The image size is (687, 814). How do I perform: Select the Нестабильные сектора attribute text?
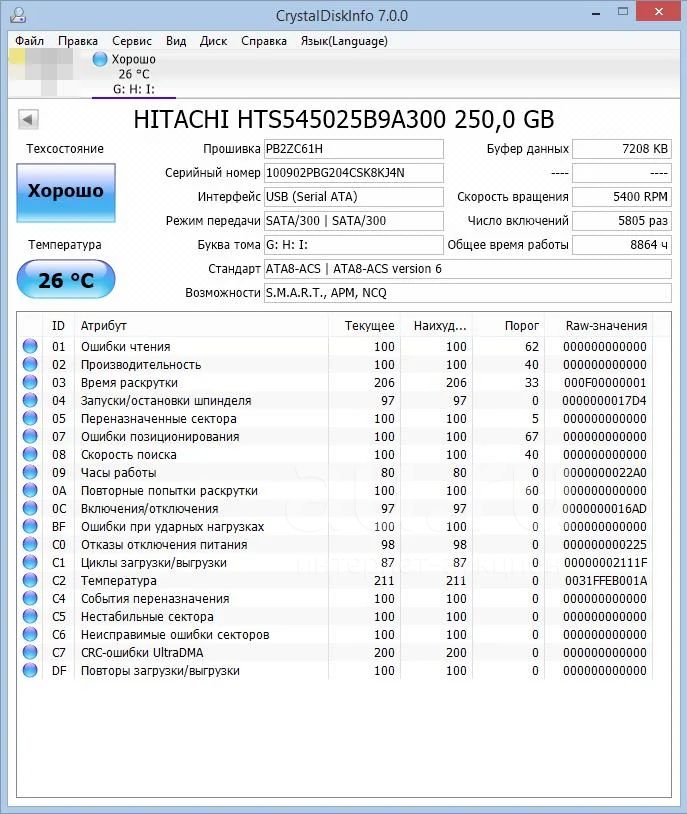tap(147, 617)
